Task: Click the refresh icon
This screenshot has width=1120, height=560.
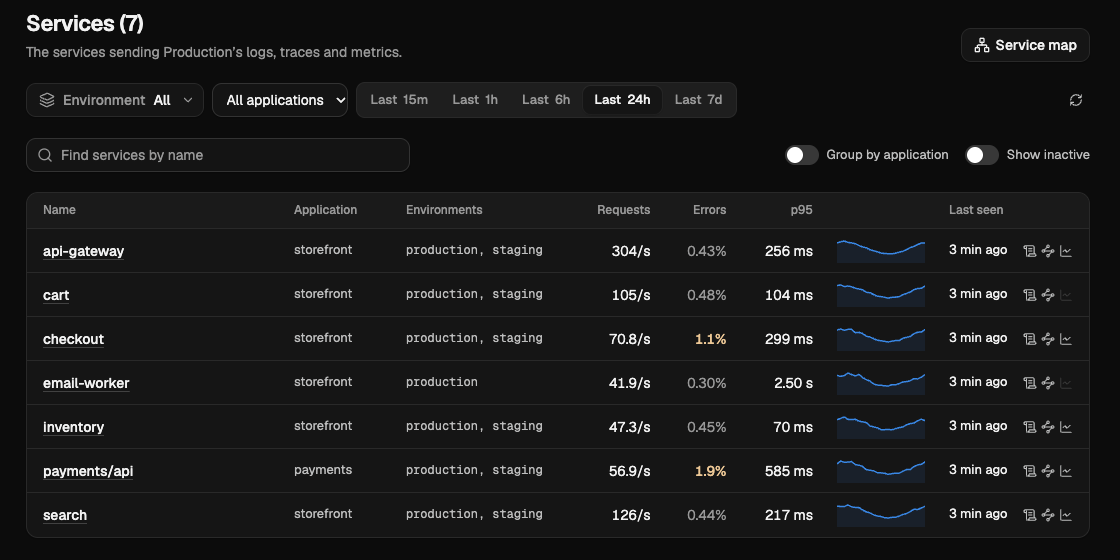Action: [x=1076, y=100]
